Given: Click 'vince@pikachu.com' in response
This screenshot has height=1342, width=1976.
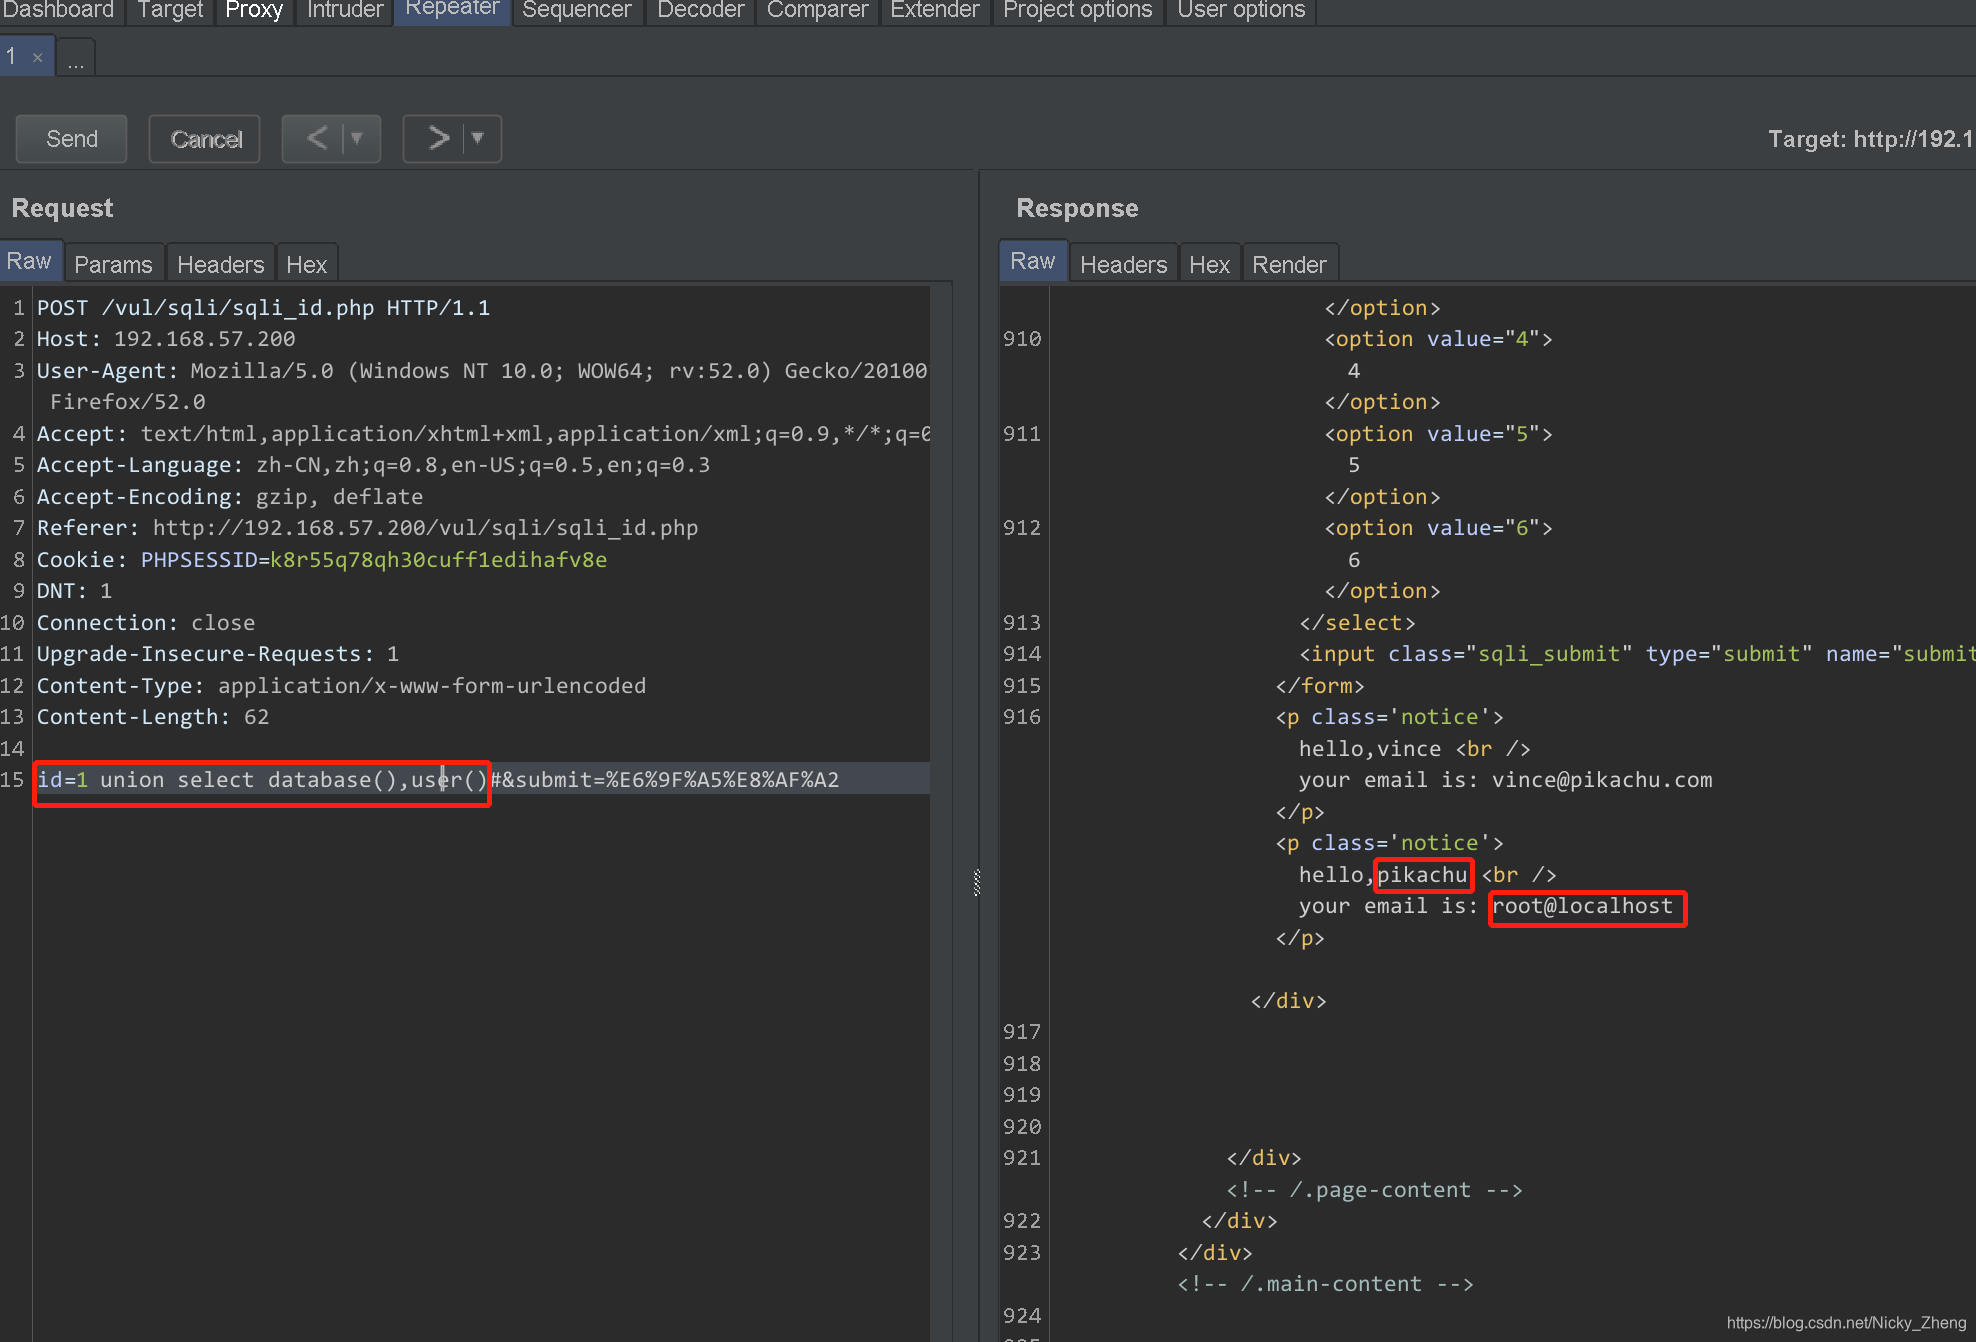Looking at the screenshot, I should (1602, 780).
